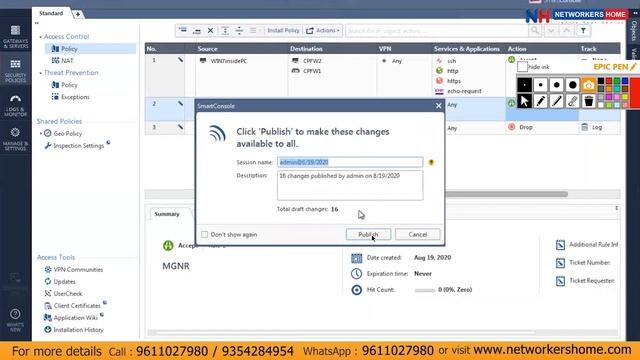
Task: Take screenshot with Epic Pen camera
Action: click(589, 85)
